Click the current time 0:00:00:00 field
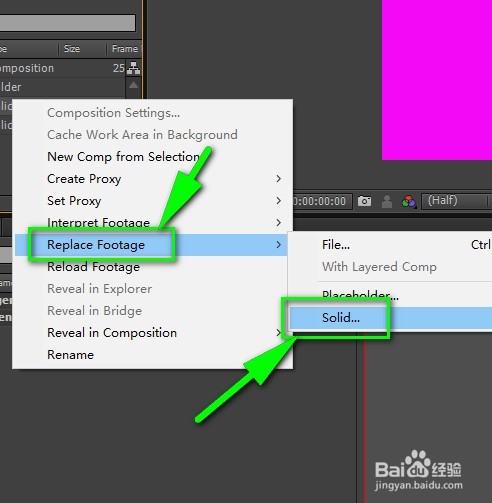492x503 pixels. click(321, 201)
